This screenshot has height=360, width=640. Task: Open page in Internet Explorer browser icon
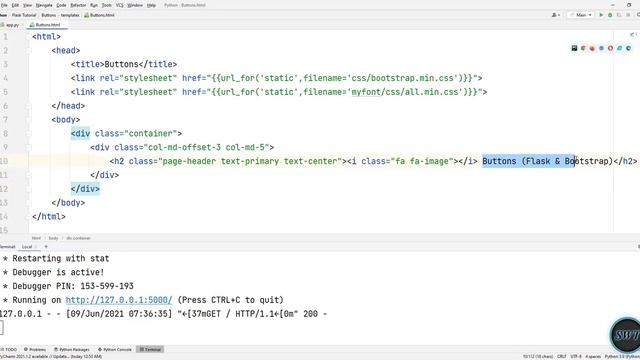pos(619,48)
